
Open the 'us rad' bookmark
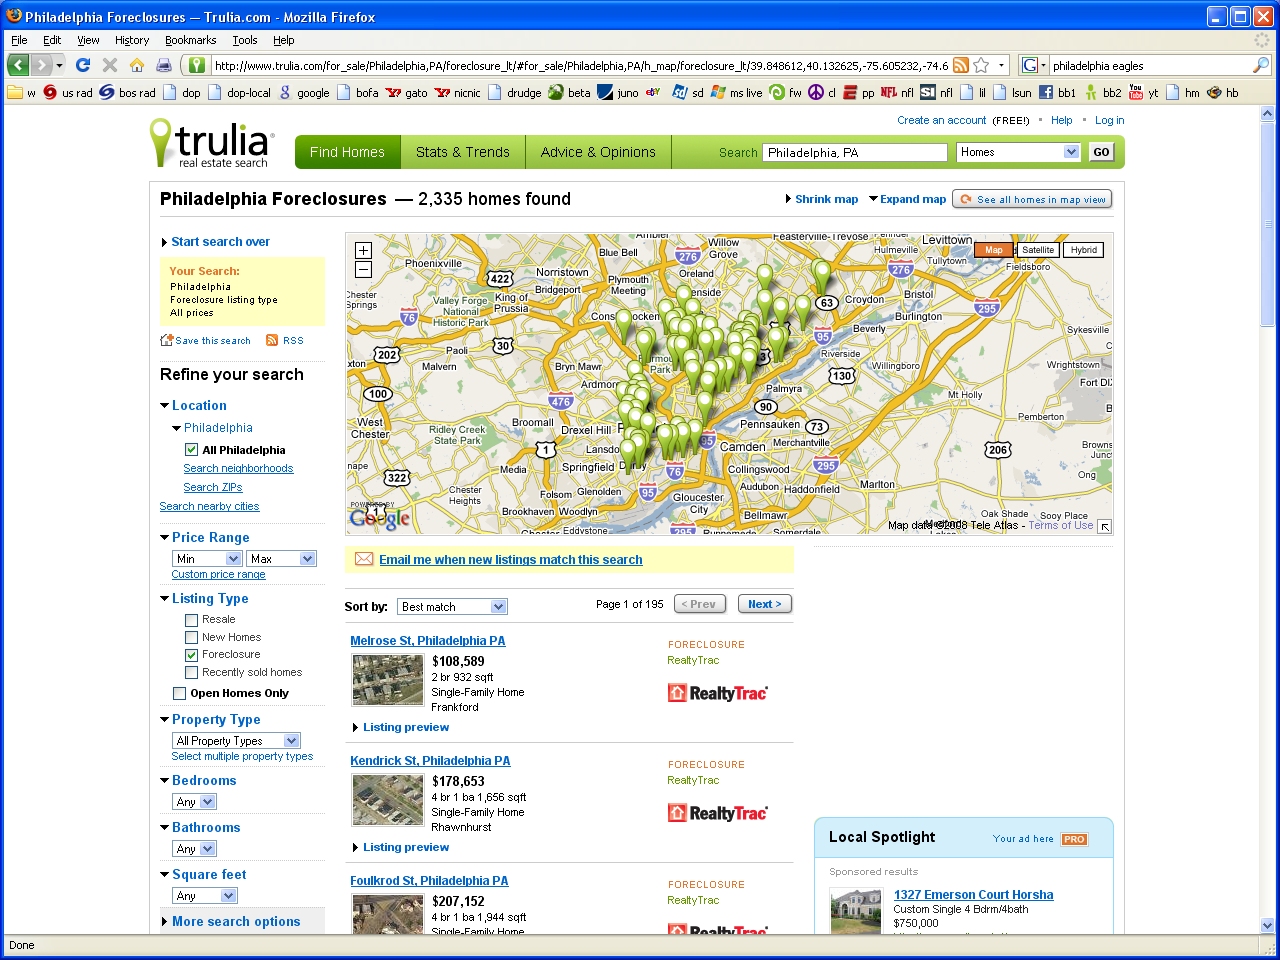(67, 92)
